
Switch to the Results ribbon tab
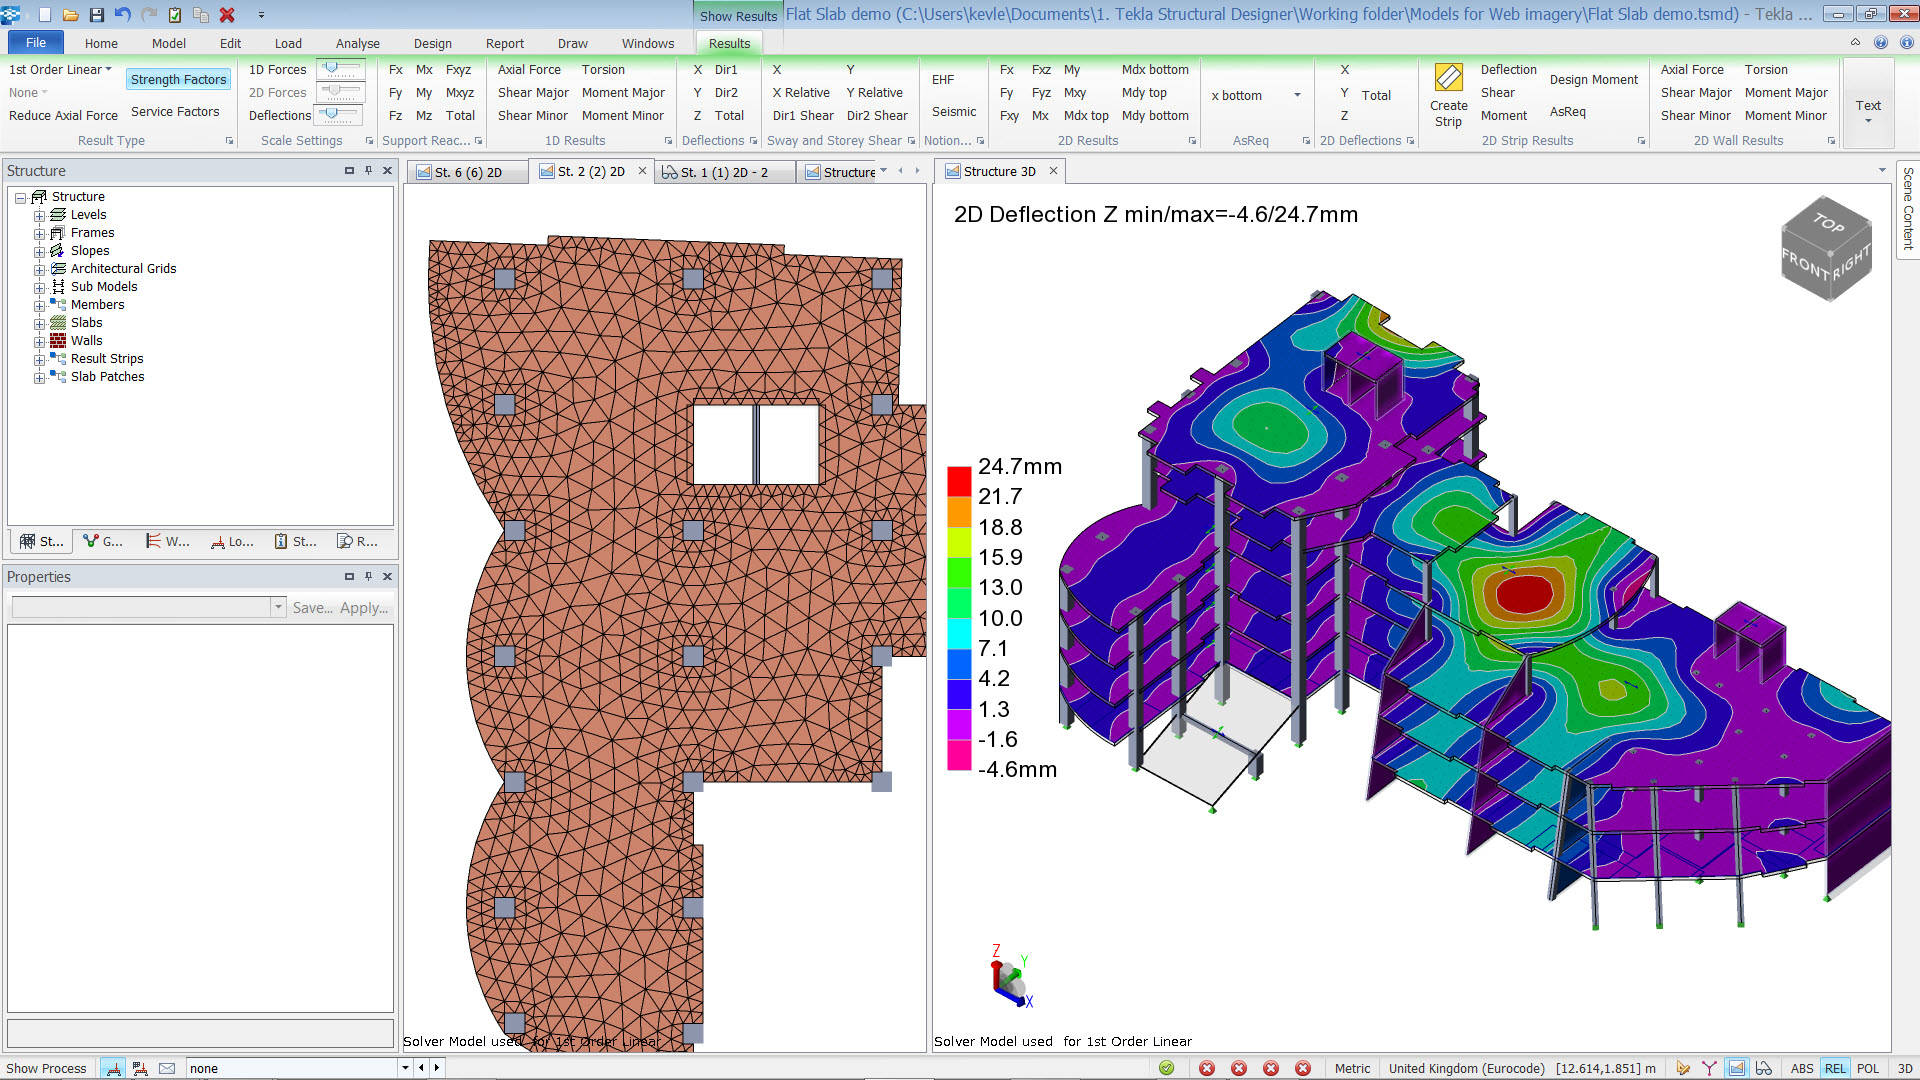pyautogui.click(x=728, y=43)
